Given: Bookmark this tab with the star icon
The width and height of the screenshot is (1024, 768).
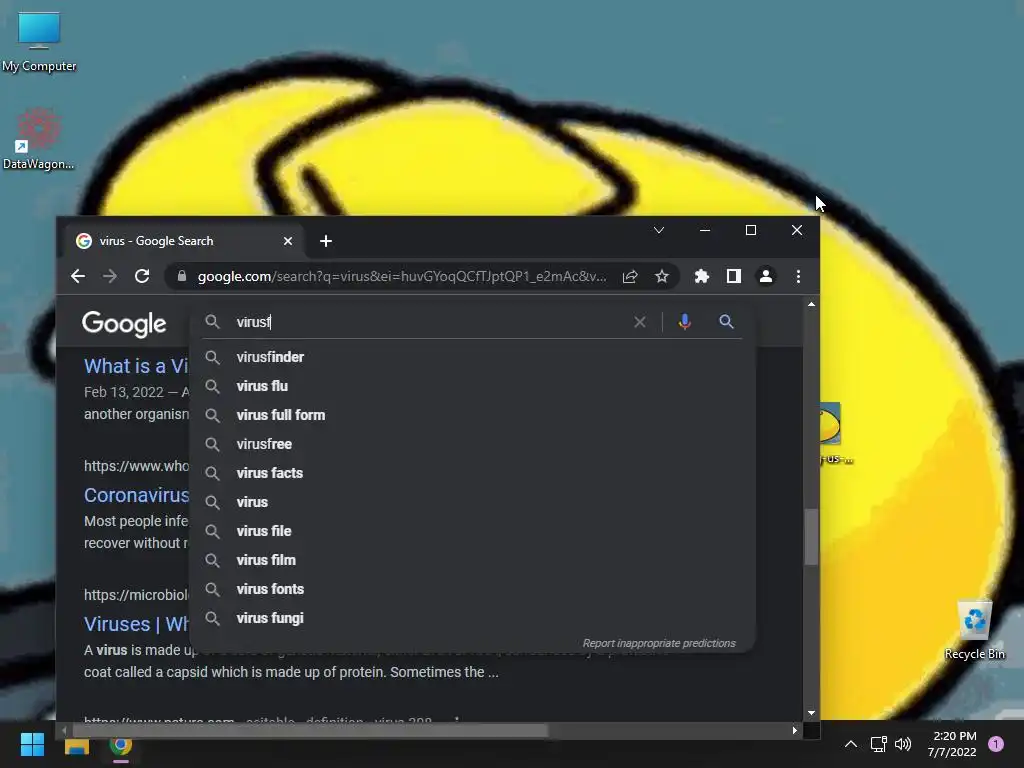Looking at the screenshot, I should point(662,276).
